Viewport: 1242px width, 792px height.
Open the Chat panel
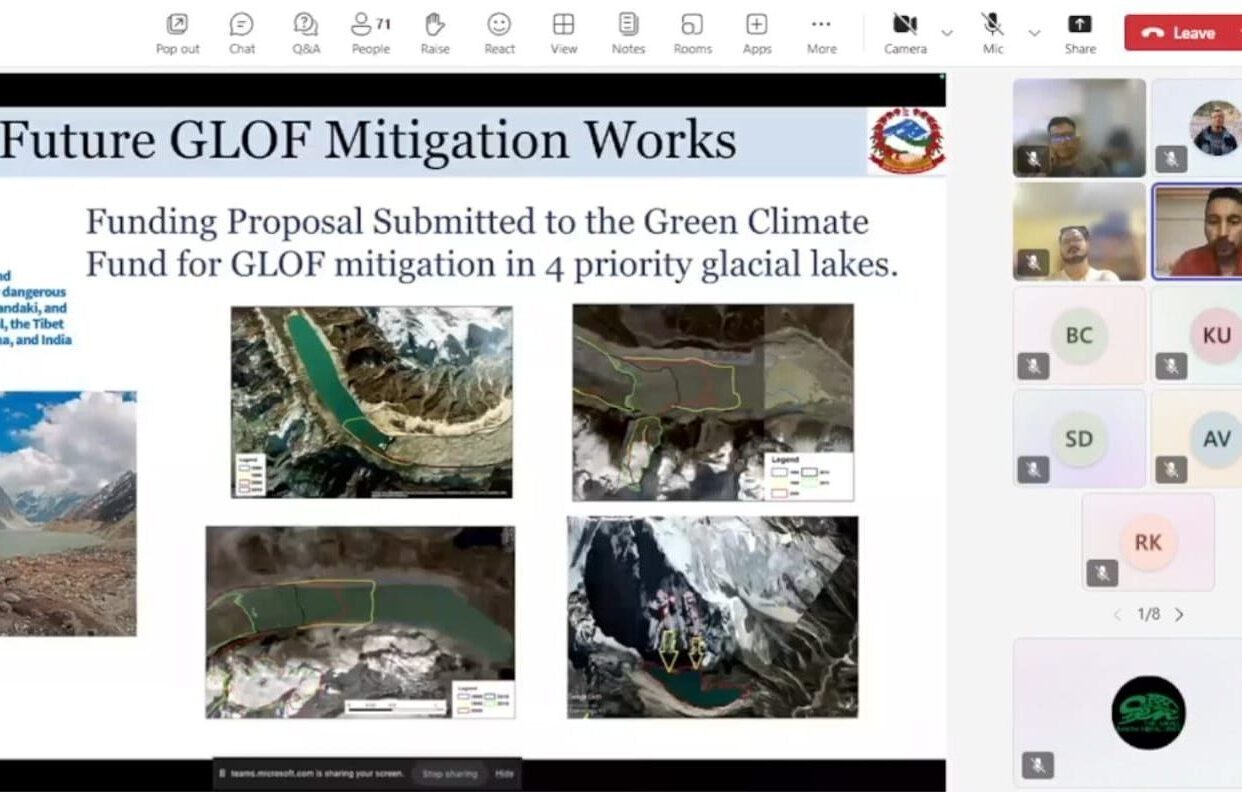[242, 32]
